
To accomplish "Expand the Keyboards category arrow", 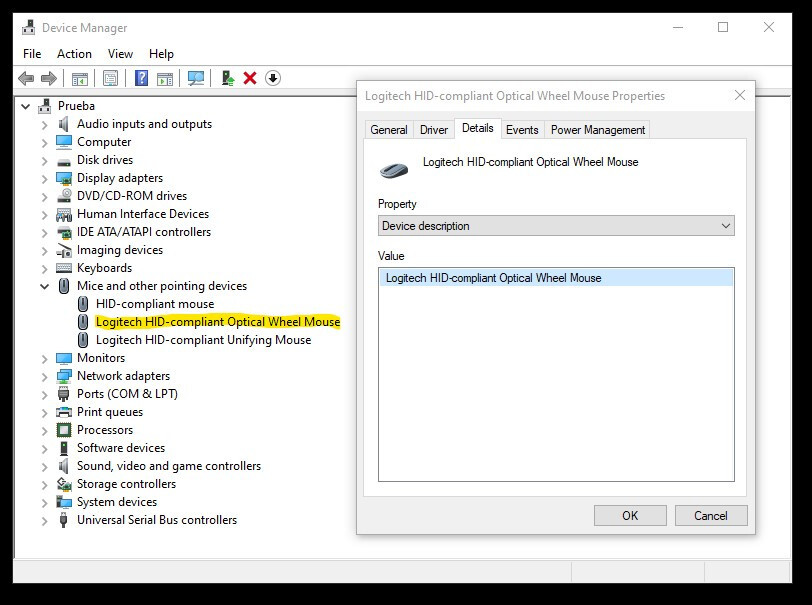I will coord(45,268).
